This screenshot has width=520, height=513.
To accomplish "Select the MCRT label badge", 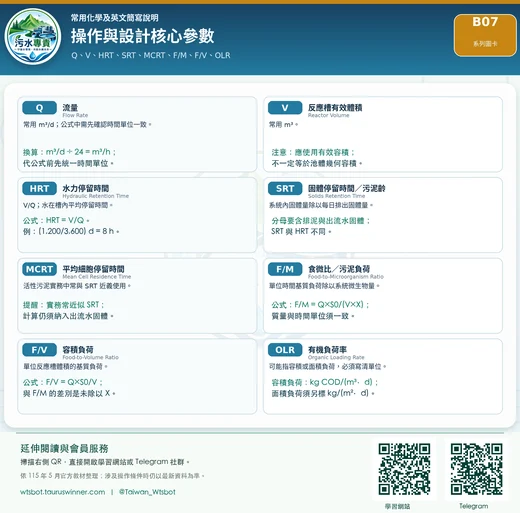I will 39,269.
